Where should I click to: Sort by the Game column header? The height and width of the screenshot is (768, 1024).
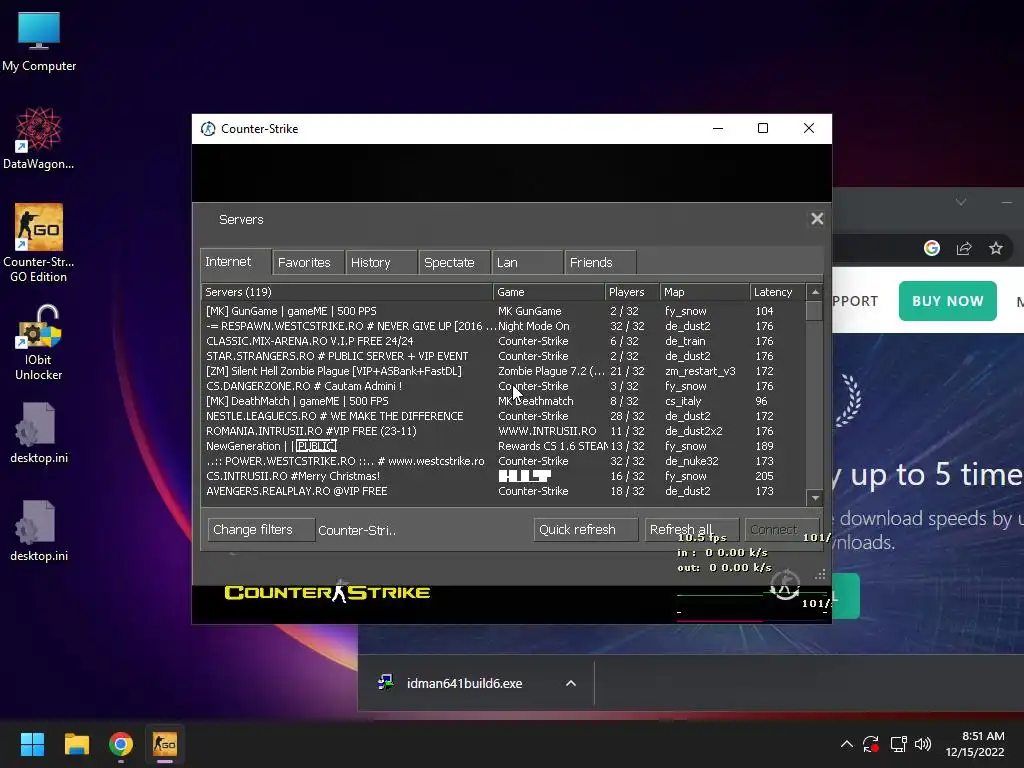549,292
